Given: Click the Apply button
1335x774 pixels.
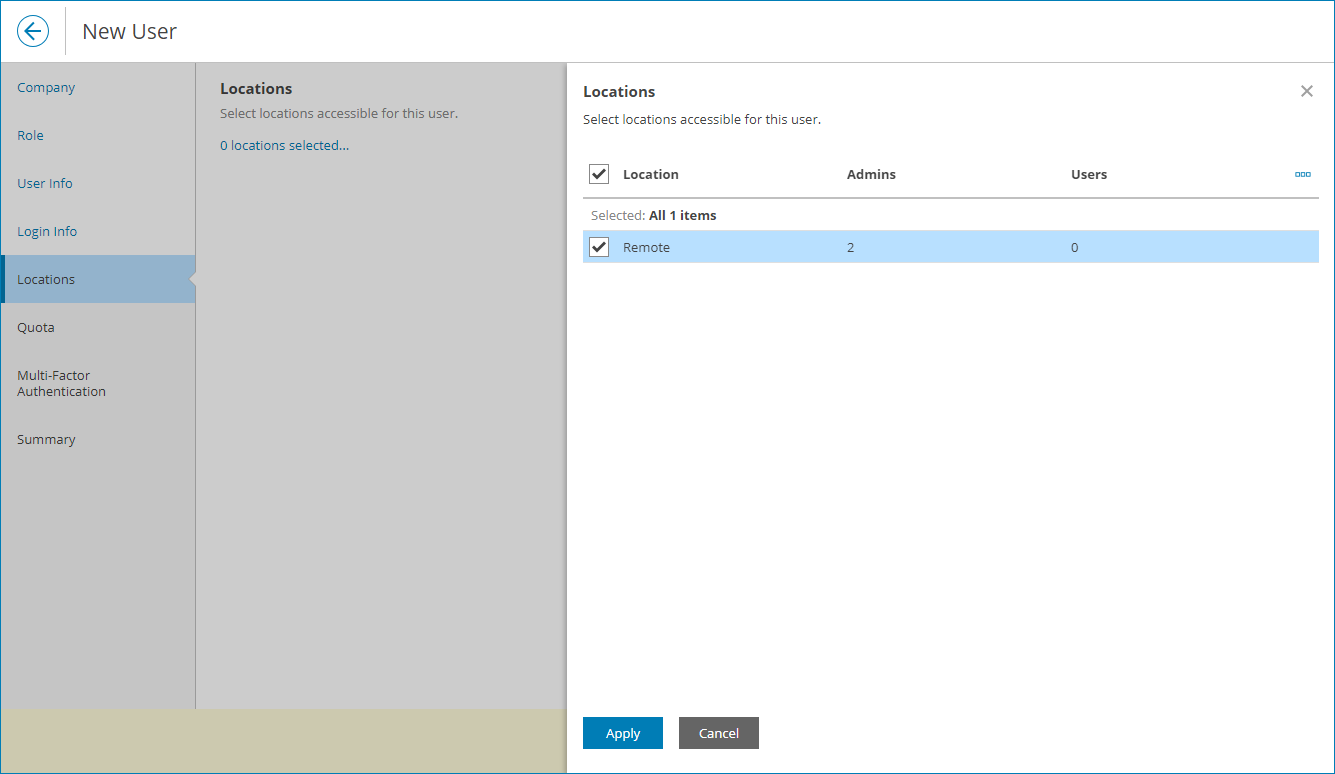Looking at the screenshot, I should point(623,733).
